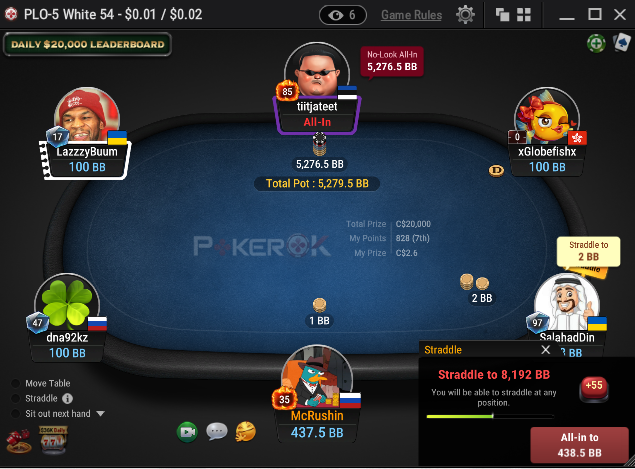Expand Sit out next hand dropdown arrow
Screen dimensions: 635x469
[x=100, y=414]
